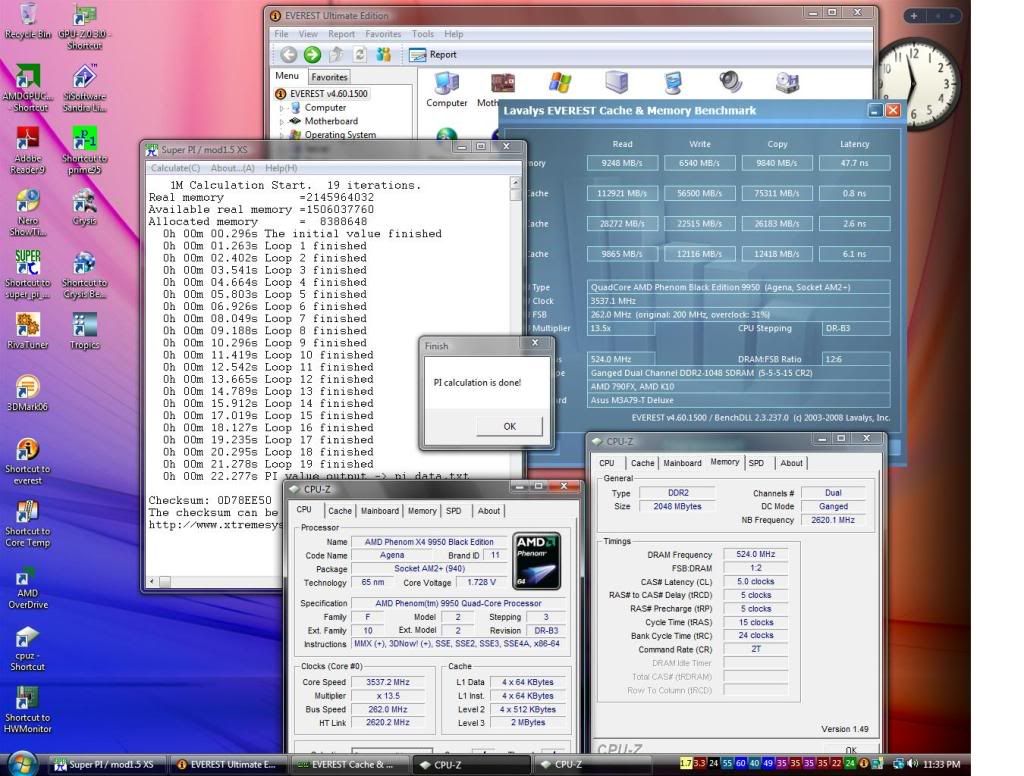Open SPD tab in CPU-Z Memory window
The height and width of the screenshot is (776, 1024).
pos(756,463)
